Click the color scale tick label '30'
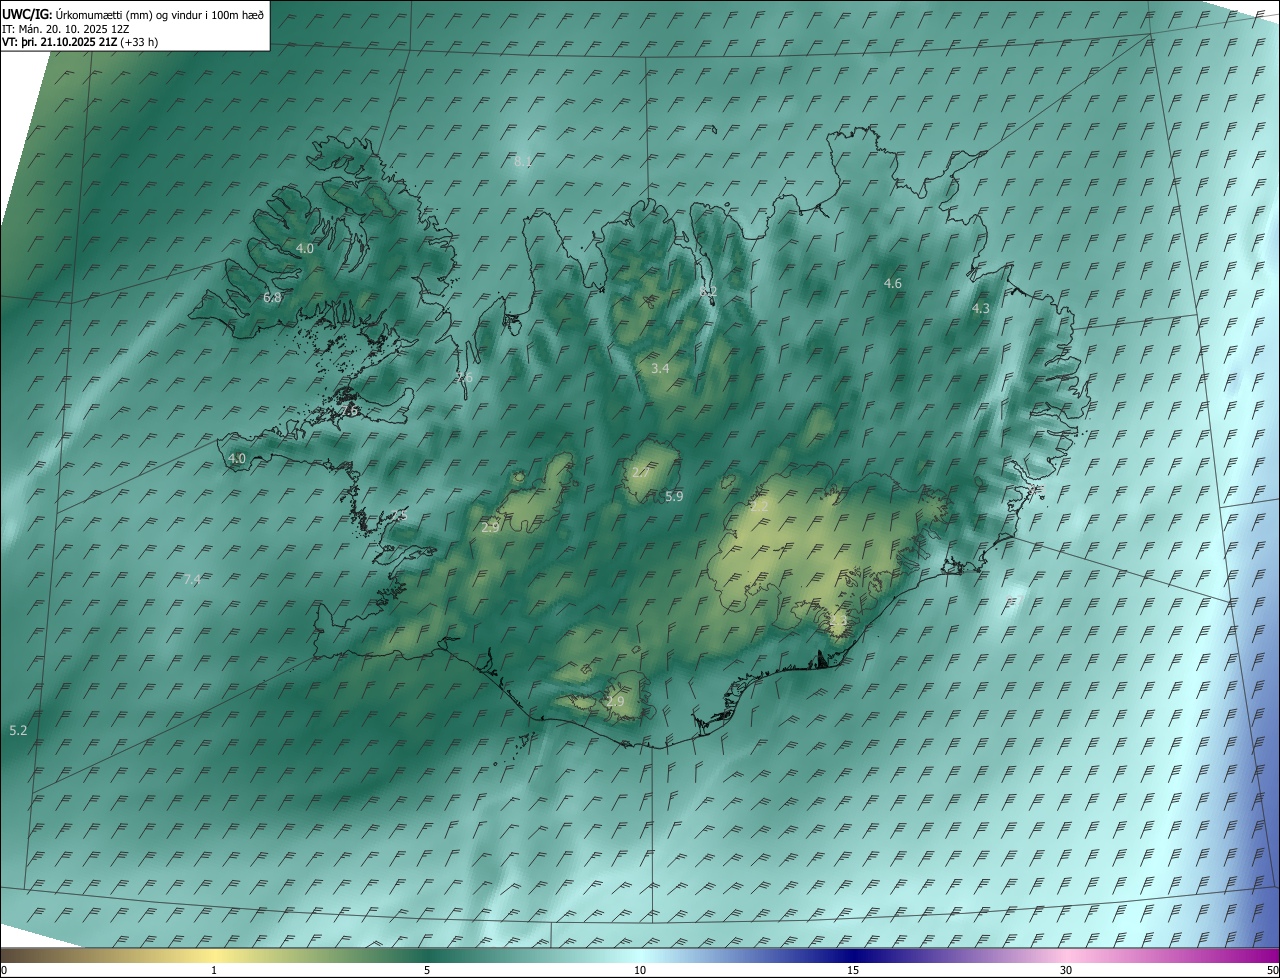Viewport: 1280px width, 978px height. coord(1066,971)
